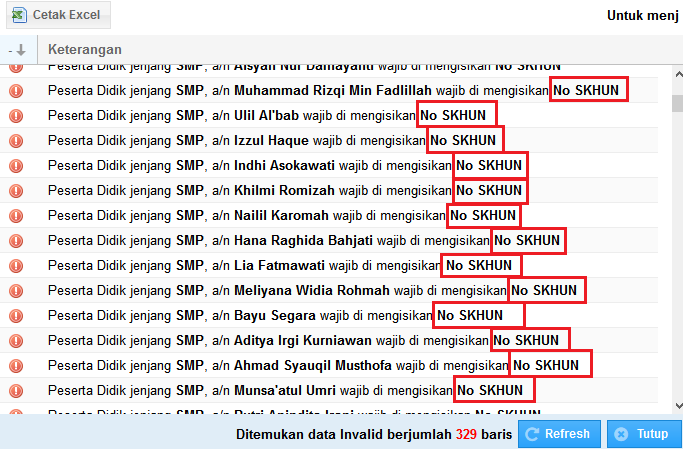Click error icon next to Ulil Al'bab
Screen dimensions: 683x449
click(16, 115)
